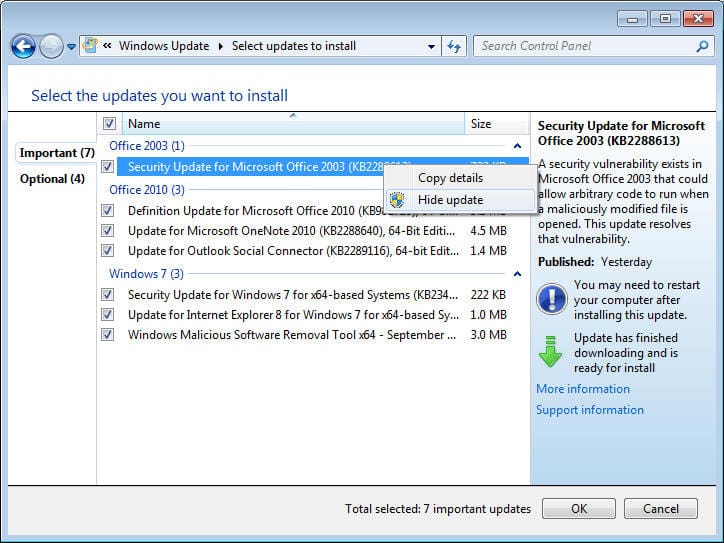This screenshot has height=543, width=724.
Task: Minimize the Windows Update window
Action: 633,19
